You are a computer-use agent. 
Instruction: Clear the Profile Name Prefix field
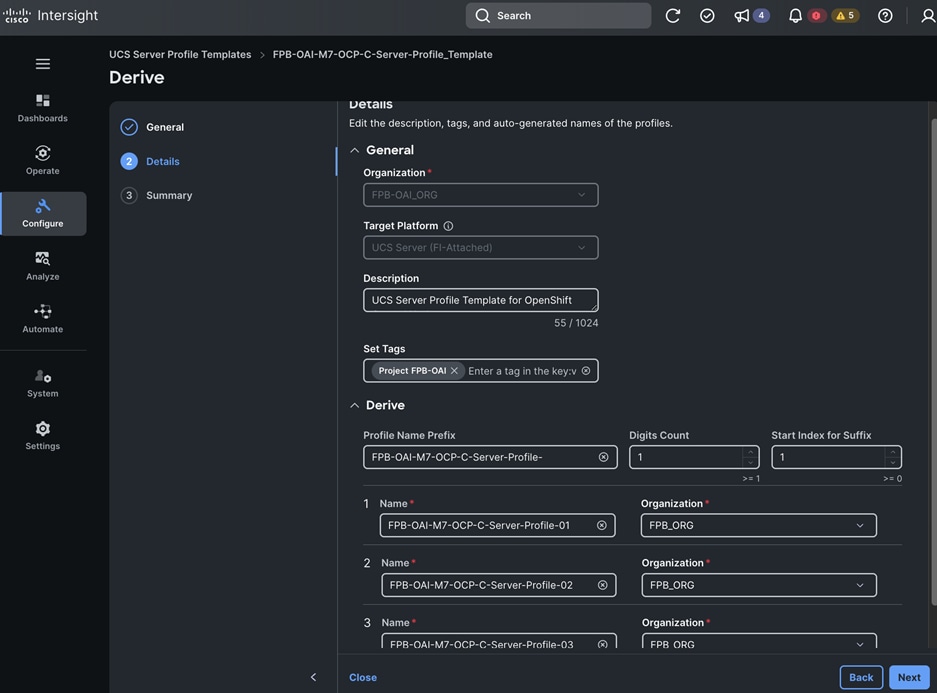coord(604,457)
